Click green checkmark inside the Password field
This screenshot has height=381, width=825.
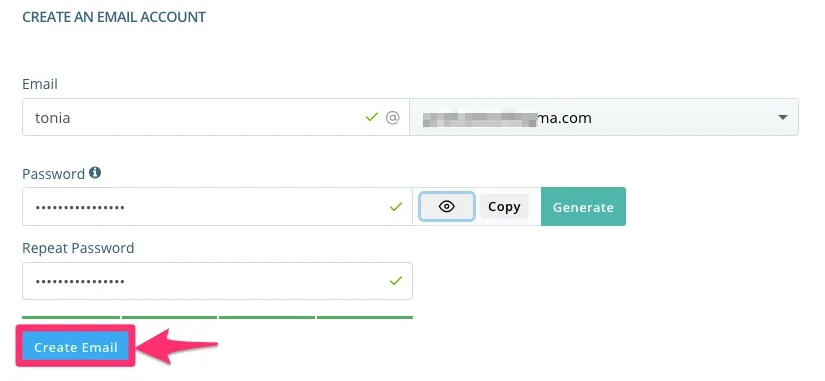coord(396,207)
